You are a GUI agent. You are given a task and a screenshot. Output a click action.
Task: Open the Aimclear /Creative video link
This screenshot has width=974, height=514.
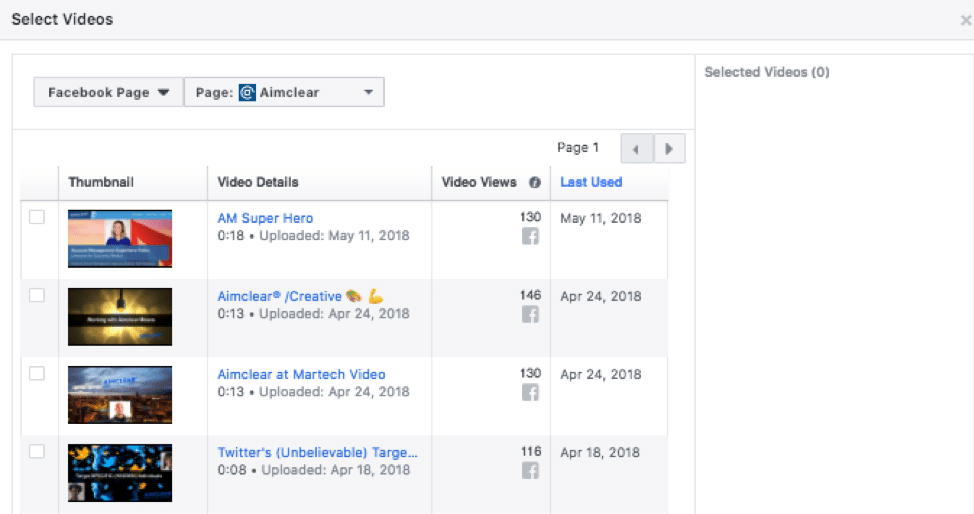301,296
